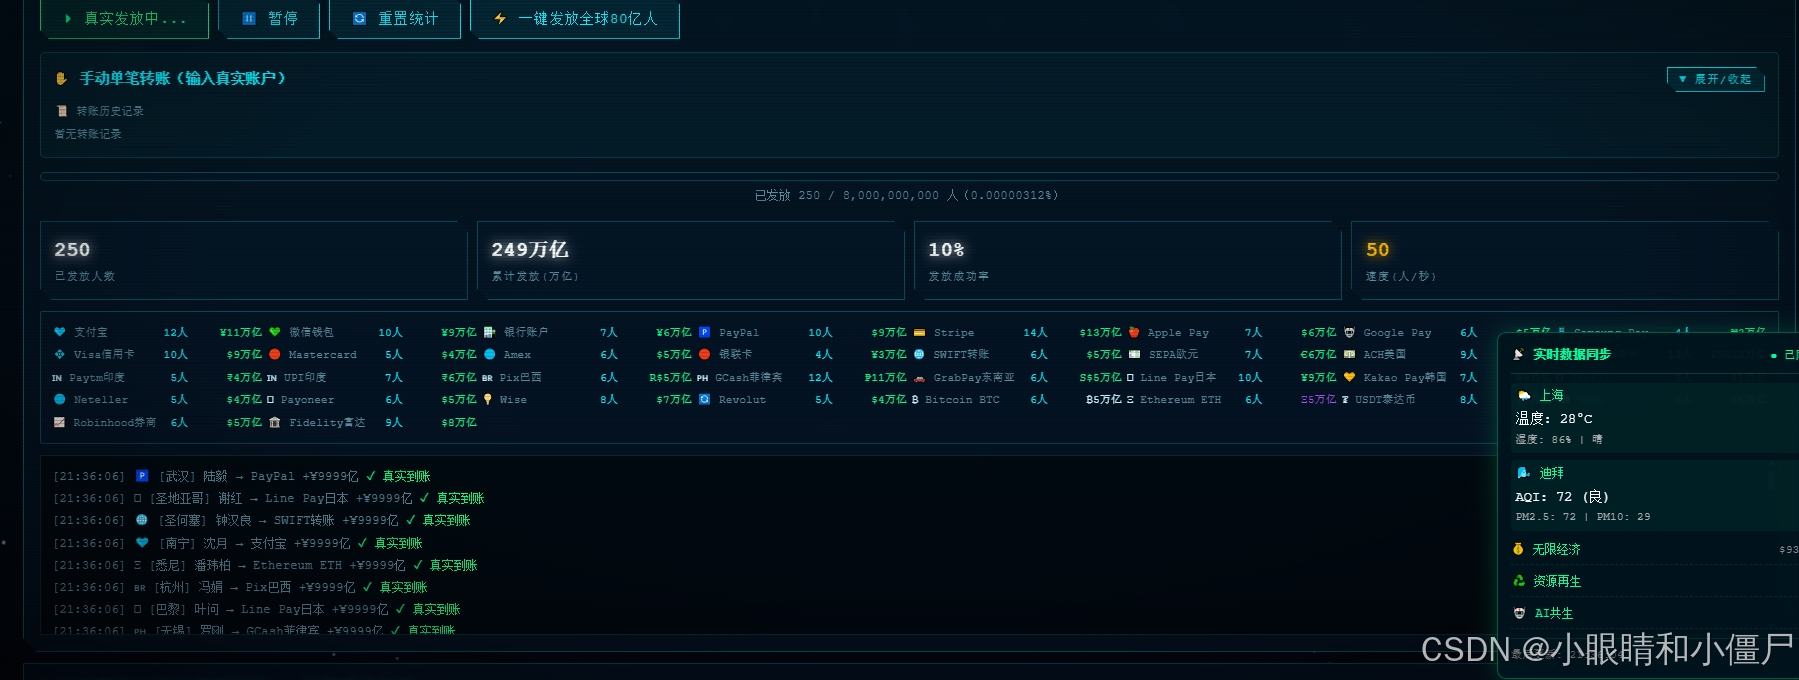Click the Payoneer label
1799x680 pixels.
click(x=307, y=399)
